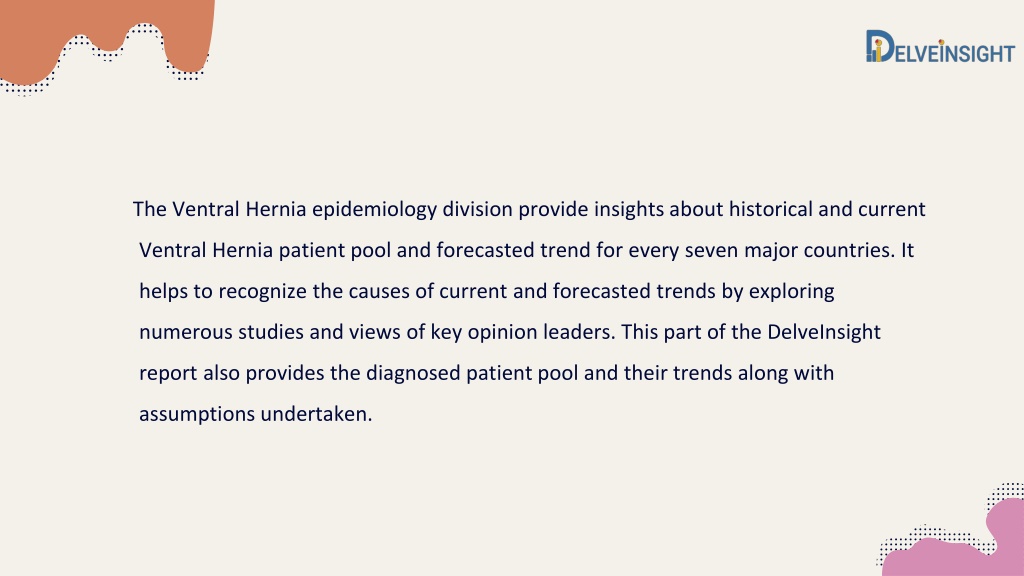Click the line starting 'Ventral Hernia patient pool'
1024x576 pixels.
pyautogui.click(x=526, y=250)
